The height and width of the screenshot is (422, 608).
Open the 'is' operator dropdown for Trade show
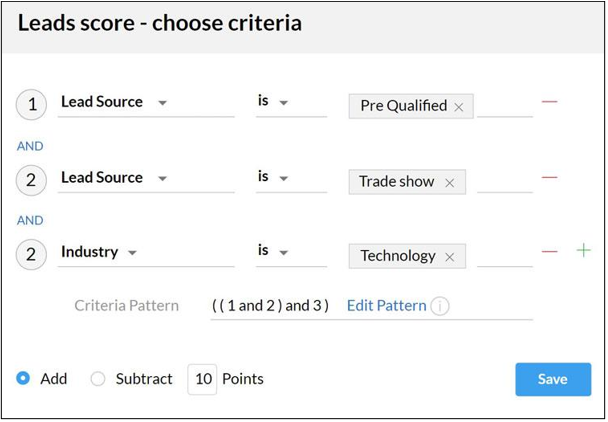coord(291,178)
